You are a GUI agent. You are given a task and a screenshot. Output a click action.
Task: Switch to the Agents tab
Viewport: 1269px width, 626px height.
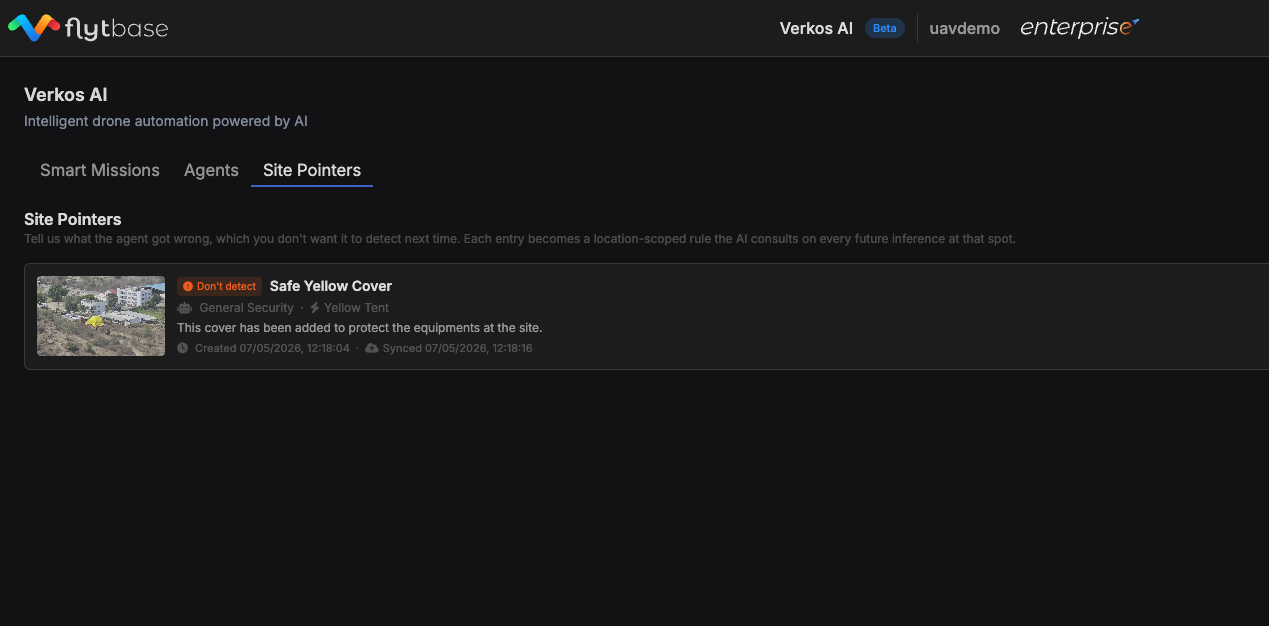[211, 170]
